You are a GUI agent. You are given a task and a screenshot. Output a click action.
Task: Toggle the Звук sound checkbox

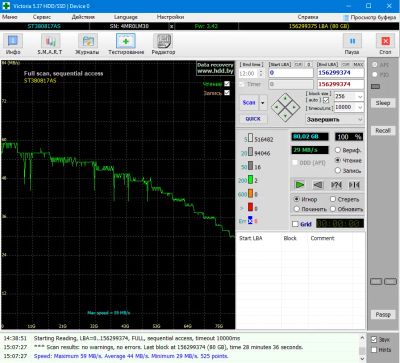(x=374, y=340)
